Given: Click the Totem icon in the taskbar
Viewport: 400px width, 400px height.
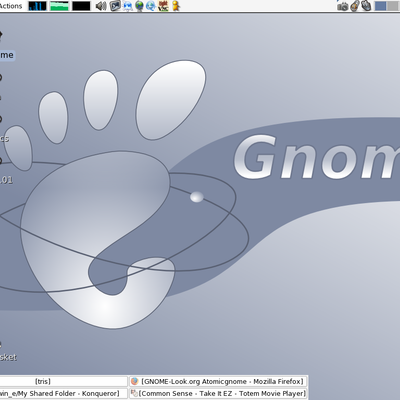Looking at the screenshot, I should pos(134,393).
